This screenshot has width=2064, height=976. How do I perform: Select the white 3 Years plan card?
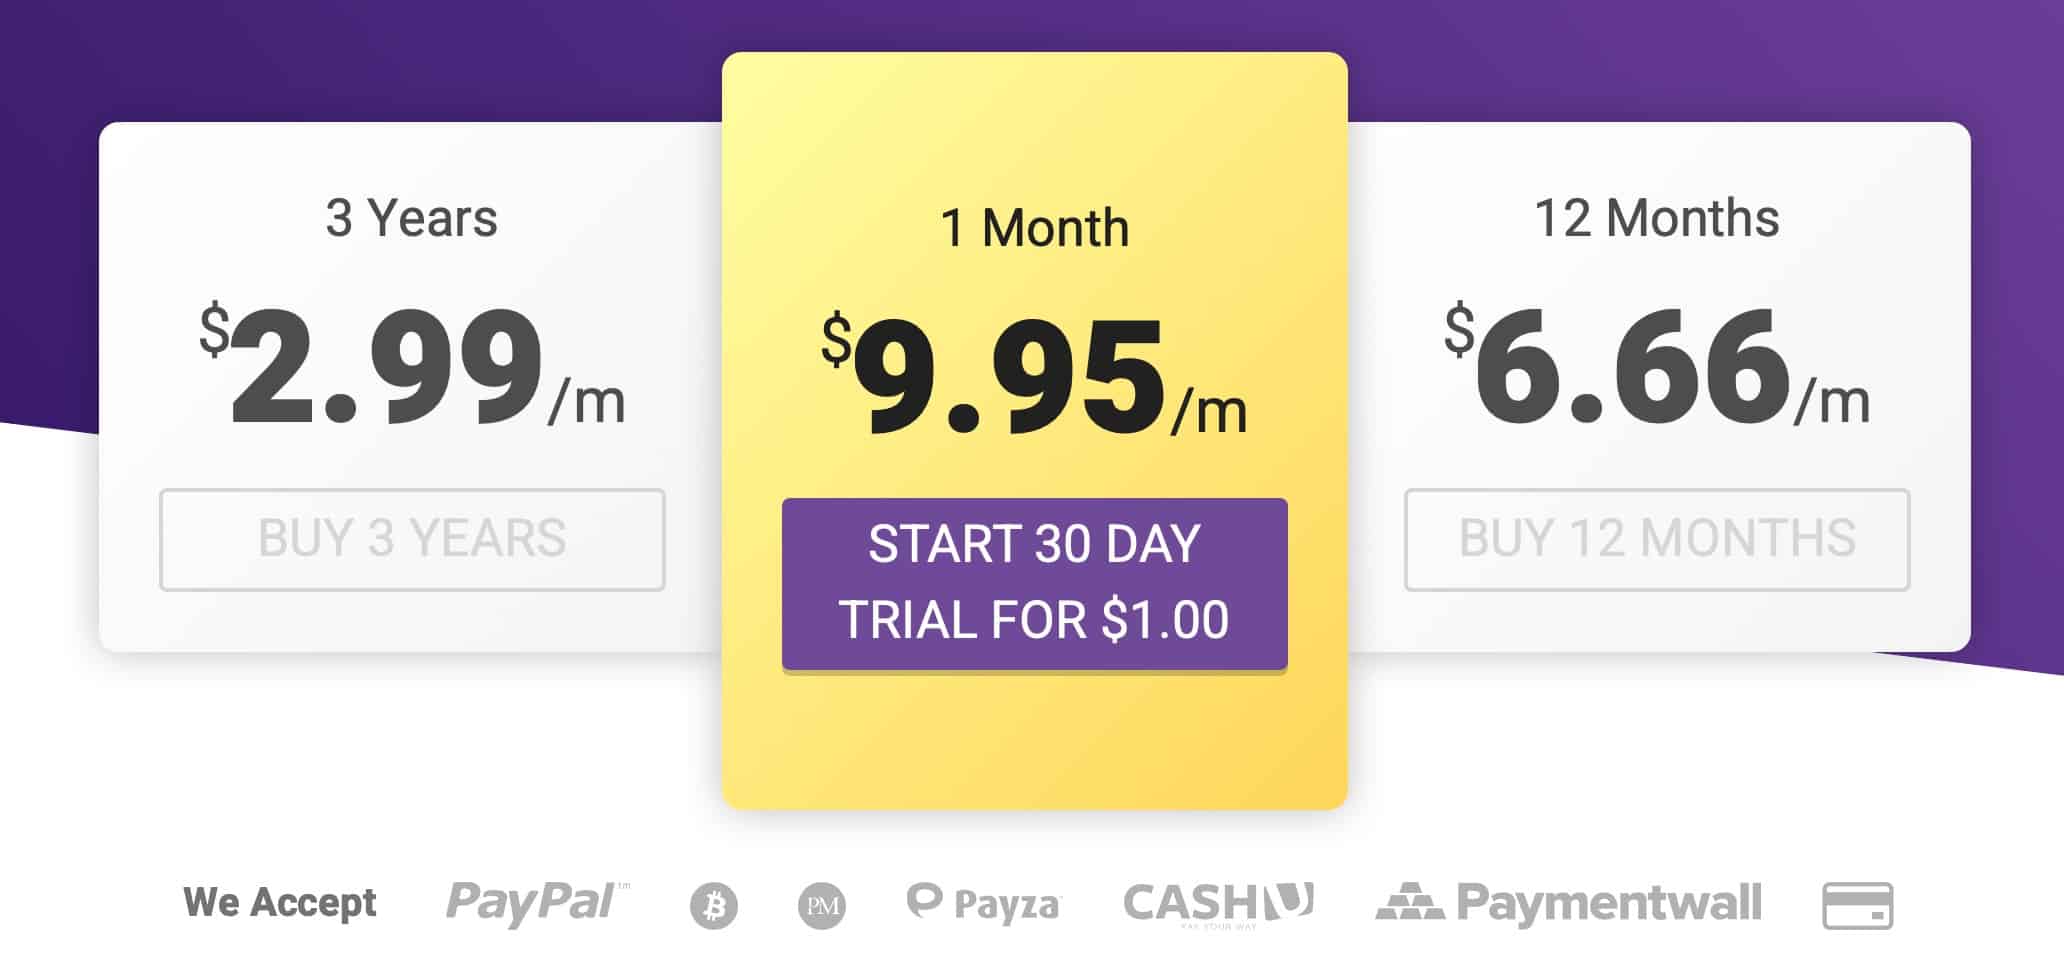pyautogui.click(x=411, y=387)
